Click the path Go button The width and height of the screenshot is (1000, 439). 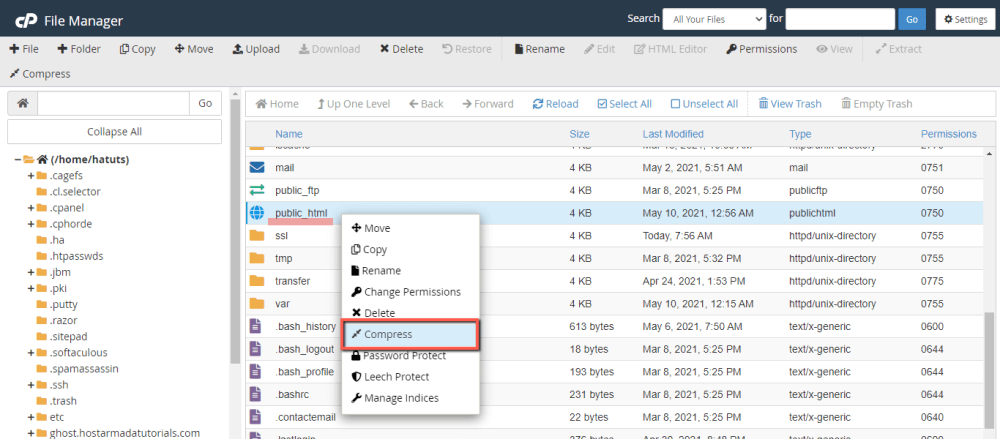click(x=205, y=103)
